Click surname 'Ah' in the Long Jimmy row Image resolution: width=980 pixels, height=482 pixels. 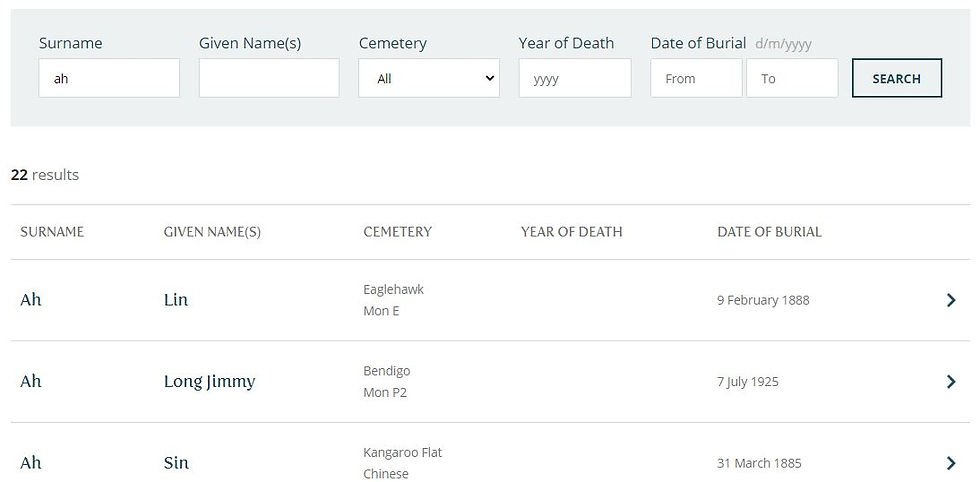pos(31,381)
